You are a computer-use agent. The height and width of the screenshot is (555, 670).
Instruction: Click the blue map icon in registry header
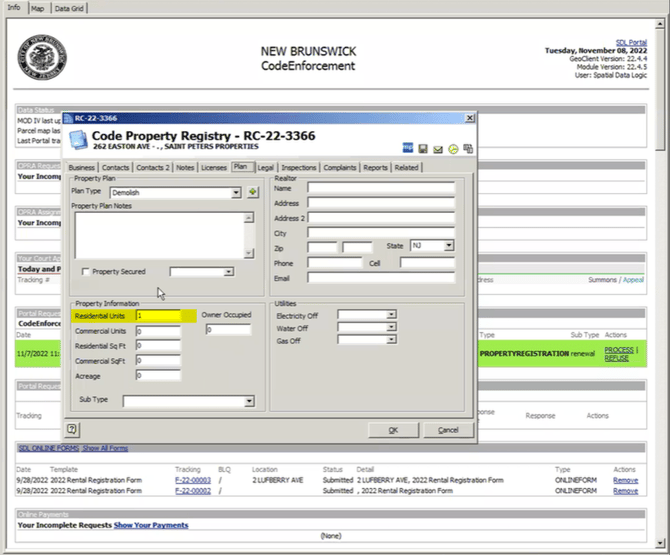408,148
